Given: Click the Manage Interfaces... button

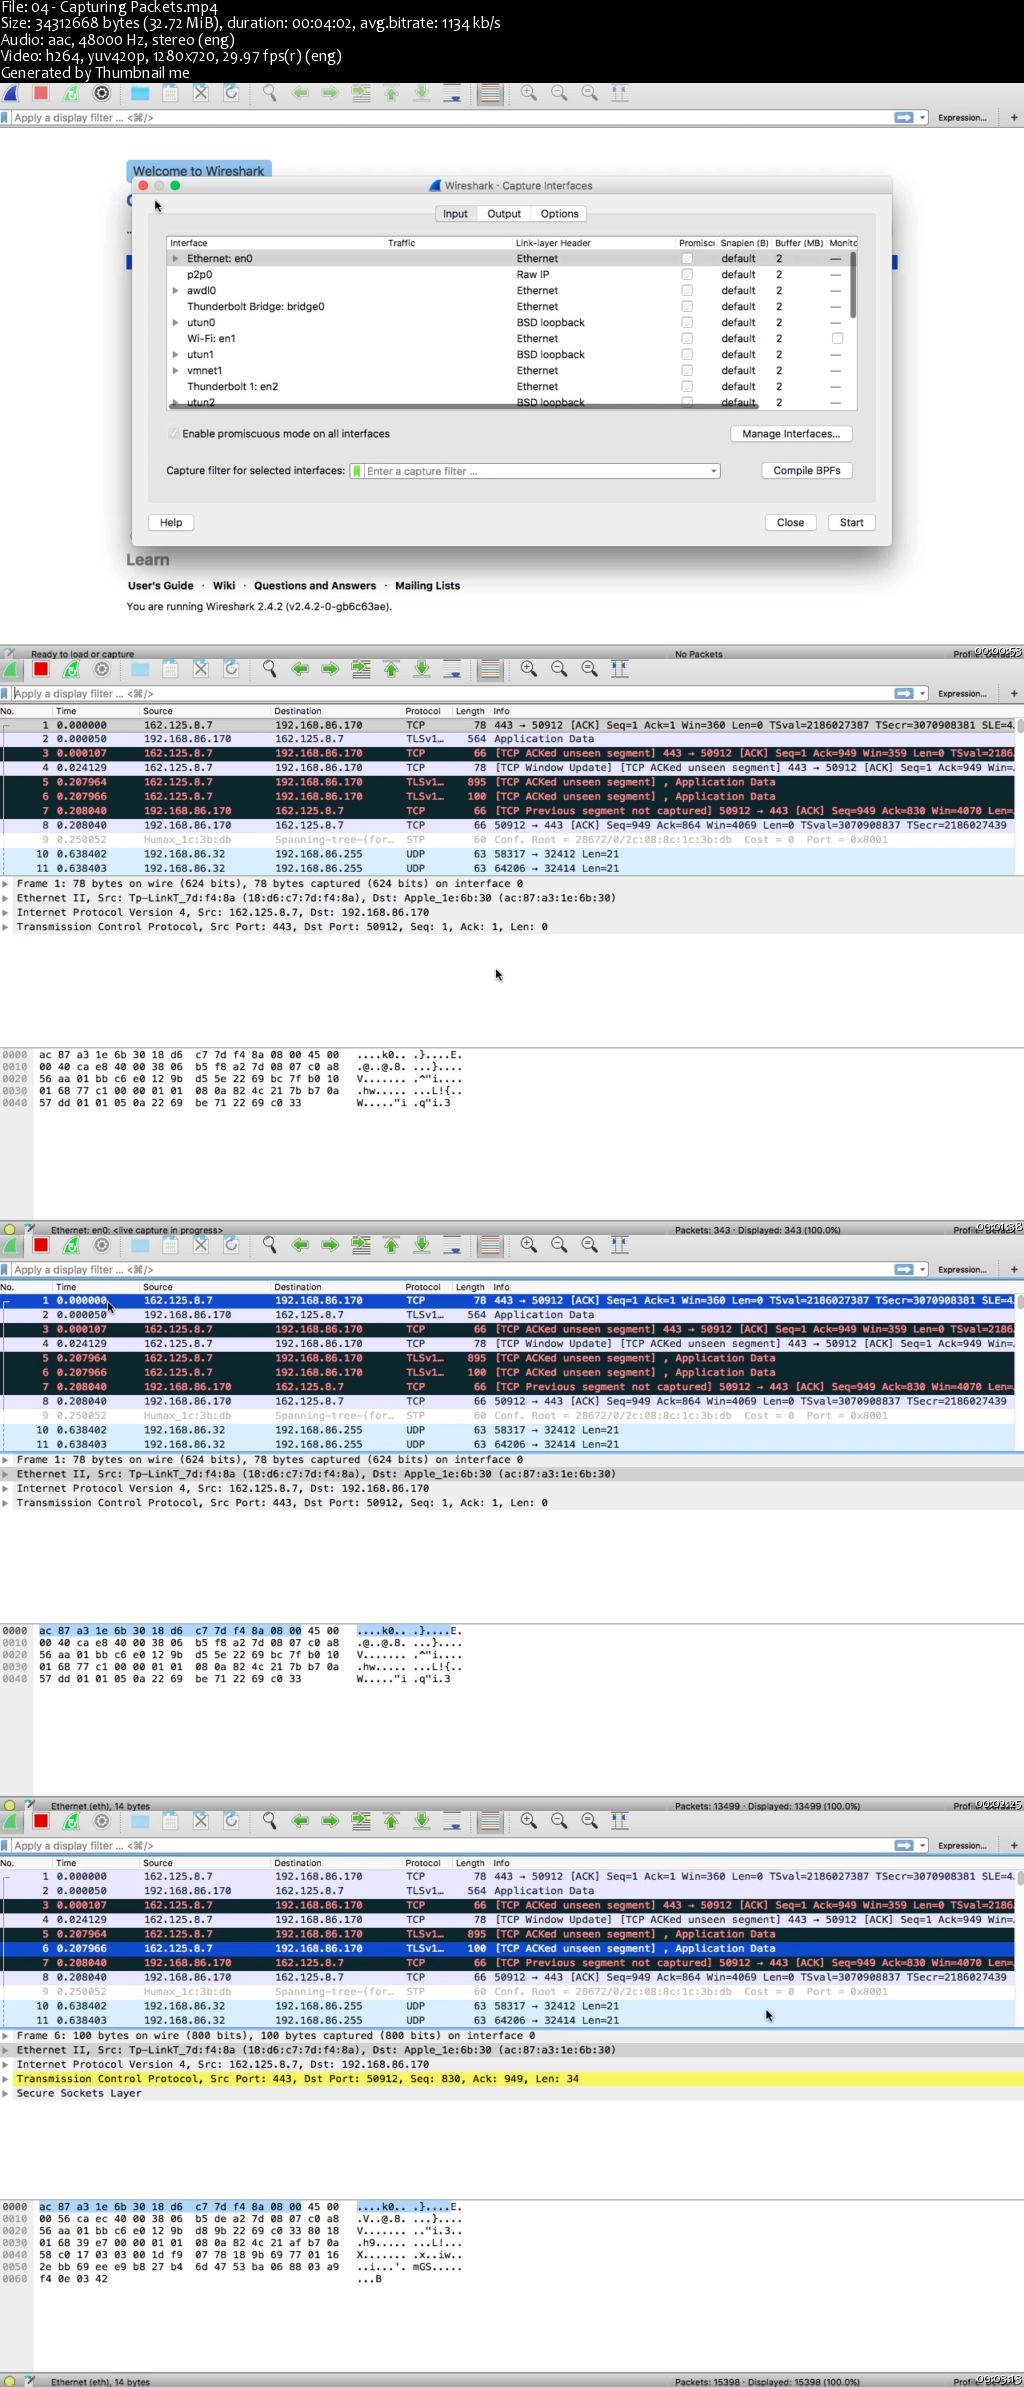Looking at the screenshot, I should 791,434.
